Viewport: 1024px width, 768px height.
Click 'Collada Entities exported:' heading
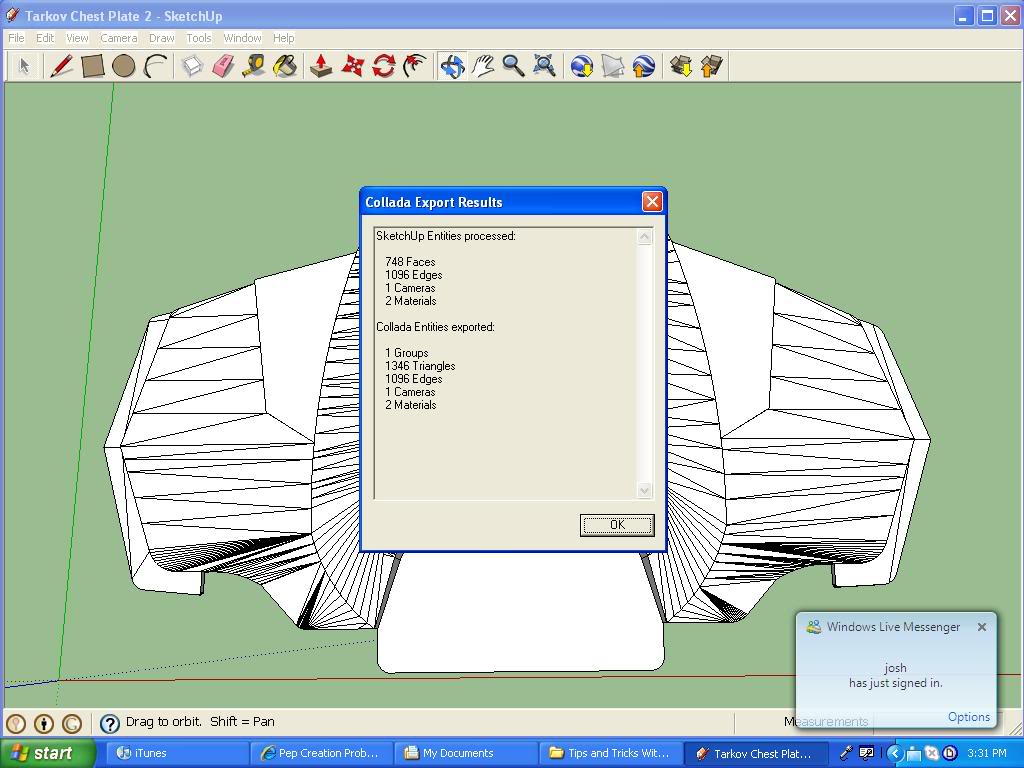click(435, 327)
